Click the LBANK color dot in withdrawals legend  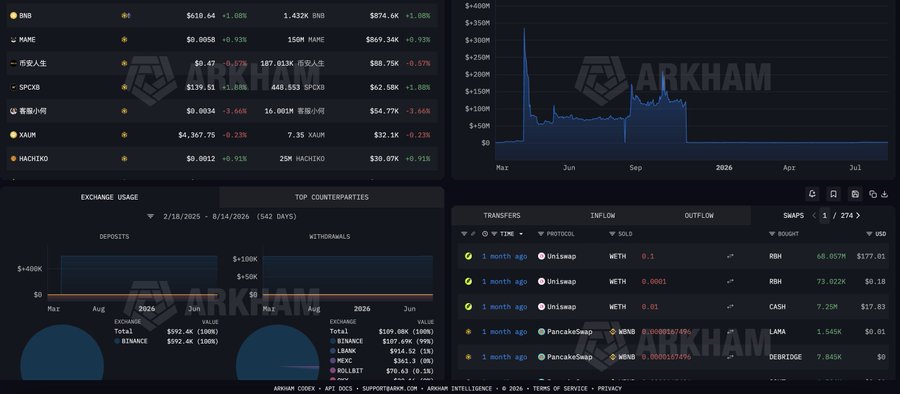click(x=333, y=350)
